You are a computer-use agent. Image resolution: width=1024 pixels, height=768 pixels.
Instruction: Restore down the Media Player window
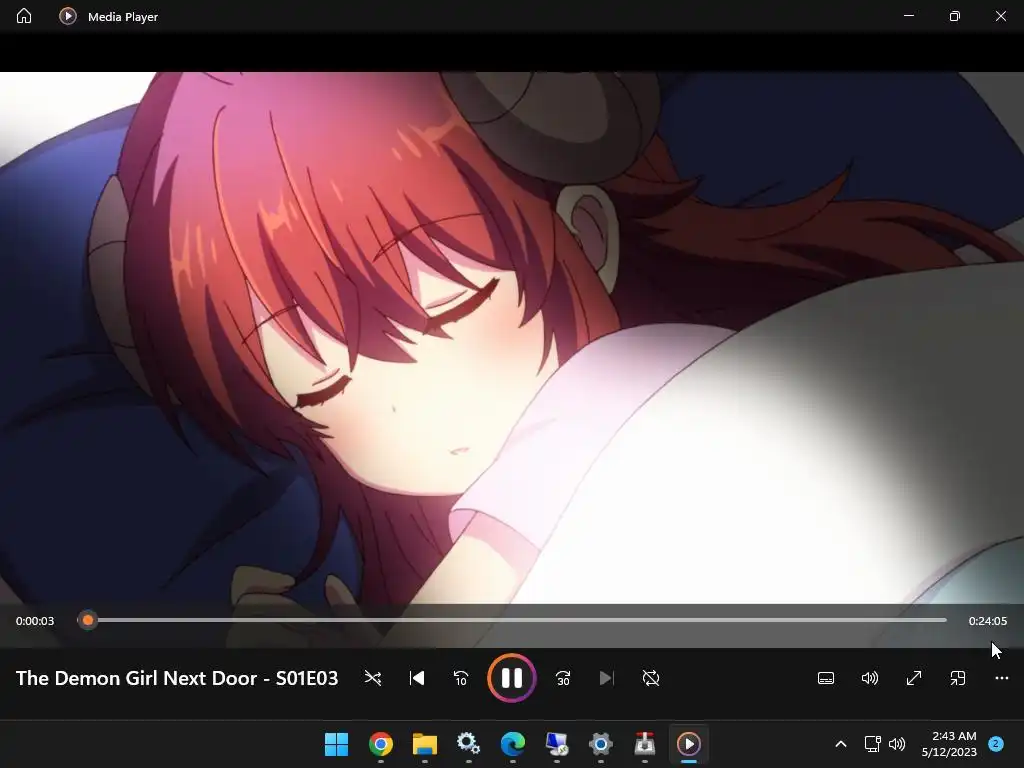click(955, 16)
